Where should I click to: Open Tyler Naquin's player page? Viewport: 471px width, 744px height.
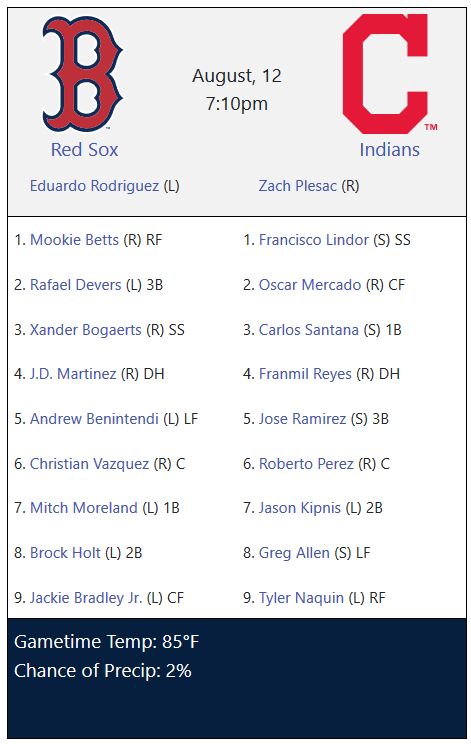click(301, 598)
